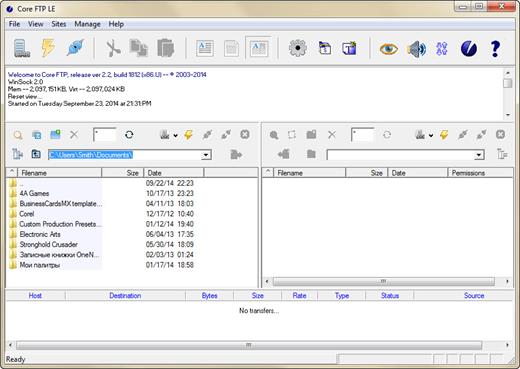Click the local parent folder up icon

pos(36,154)
